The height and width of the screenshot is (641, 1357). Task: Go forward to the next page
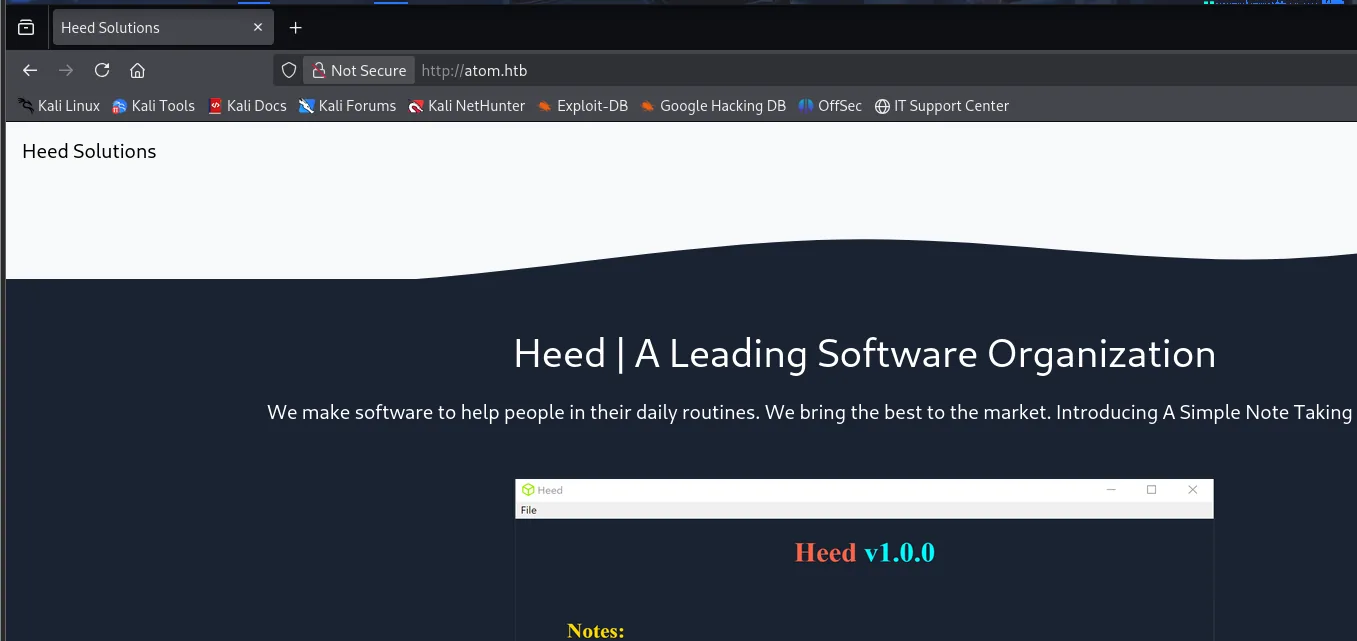tap(66, 70)
